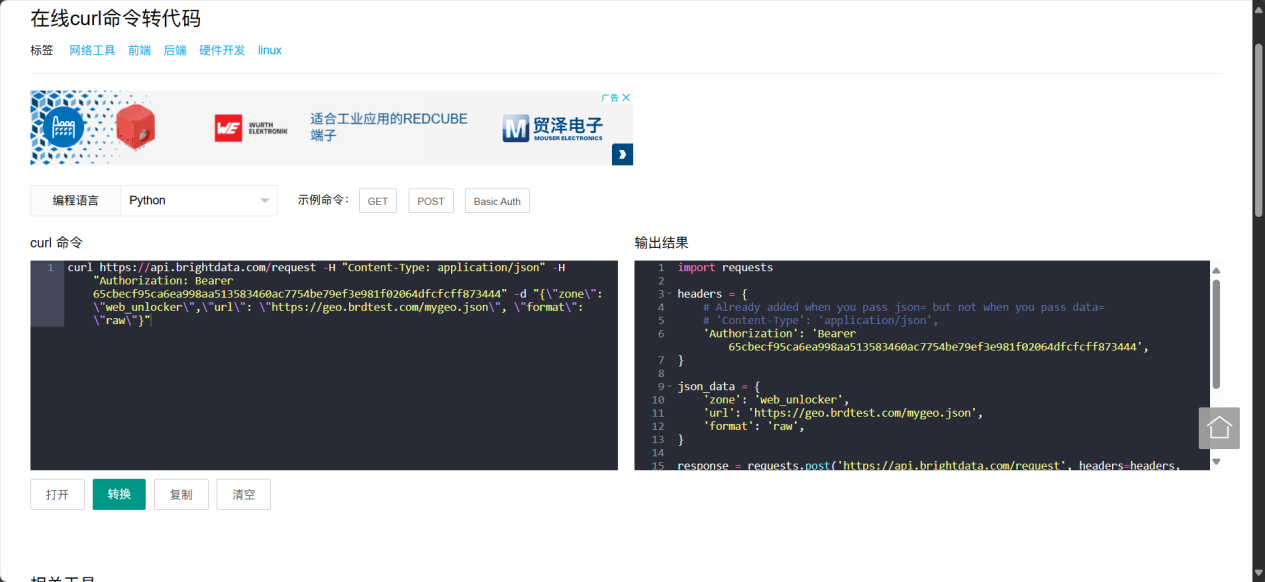1265x582 pixels.
Task: Click the output panel vertical scrollbar thumb
Action: [x=1217, y=334]
